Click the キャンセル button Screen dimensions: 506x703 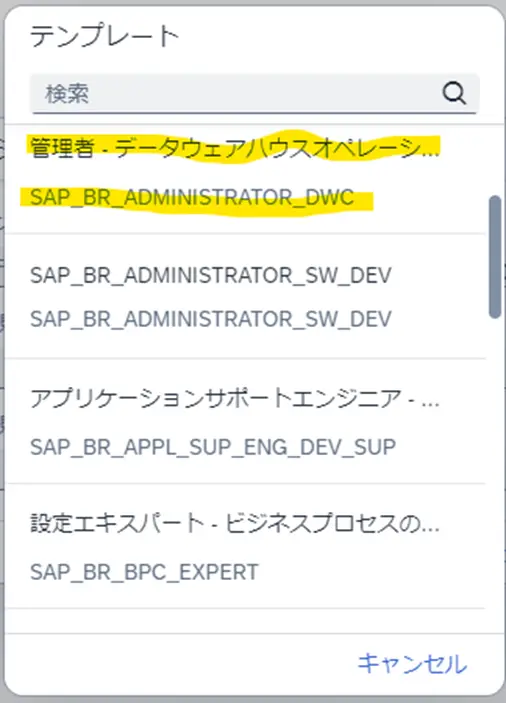point(412,664)
